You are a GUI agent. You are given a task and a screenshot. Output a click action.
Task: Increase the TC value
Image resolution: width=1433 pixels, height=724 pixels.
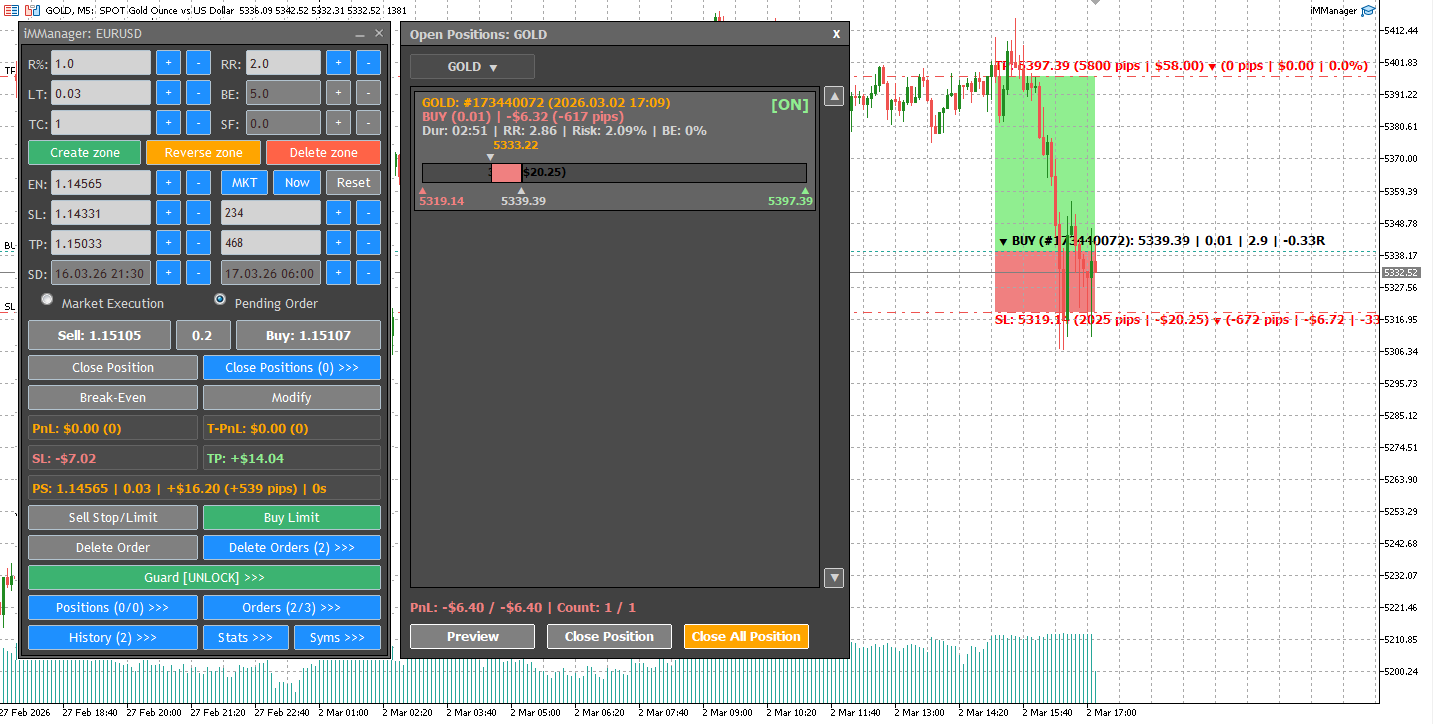pyautogui.click(x=168, y=123)
